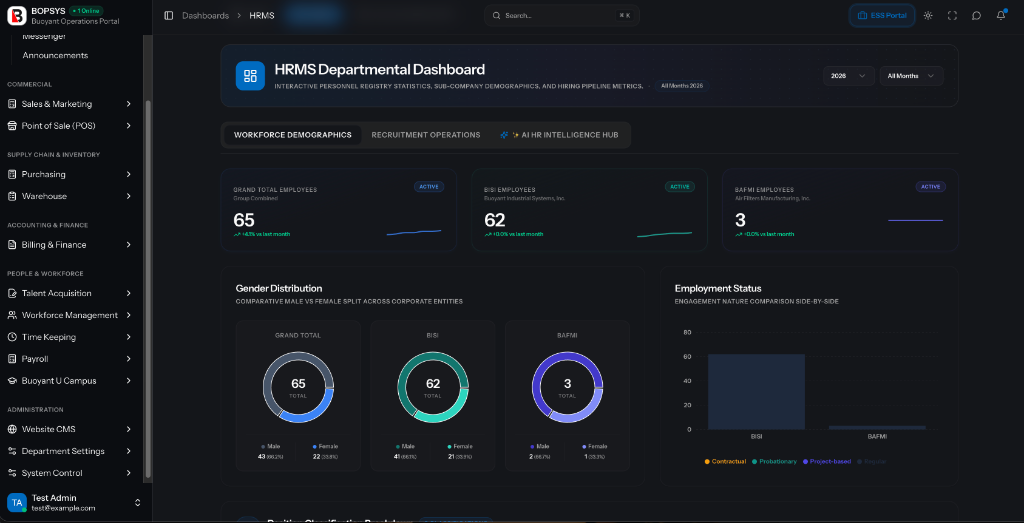Click ACTIVE badge on Grand Total card
The width and height of the screenshot is (1024, 523).
tap(429, 187)
